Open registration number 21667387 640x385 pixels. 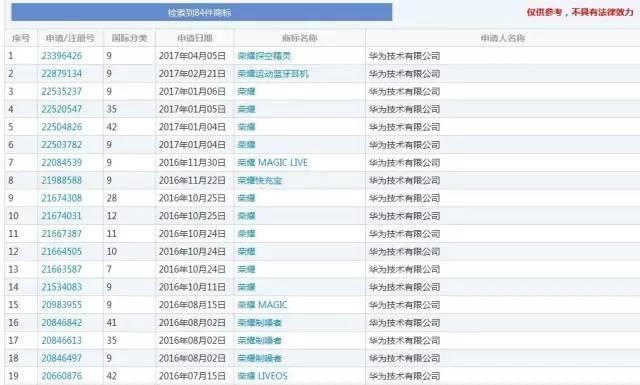click(62, 234)
